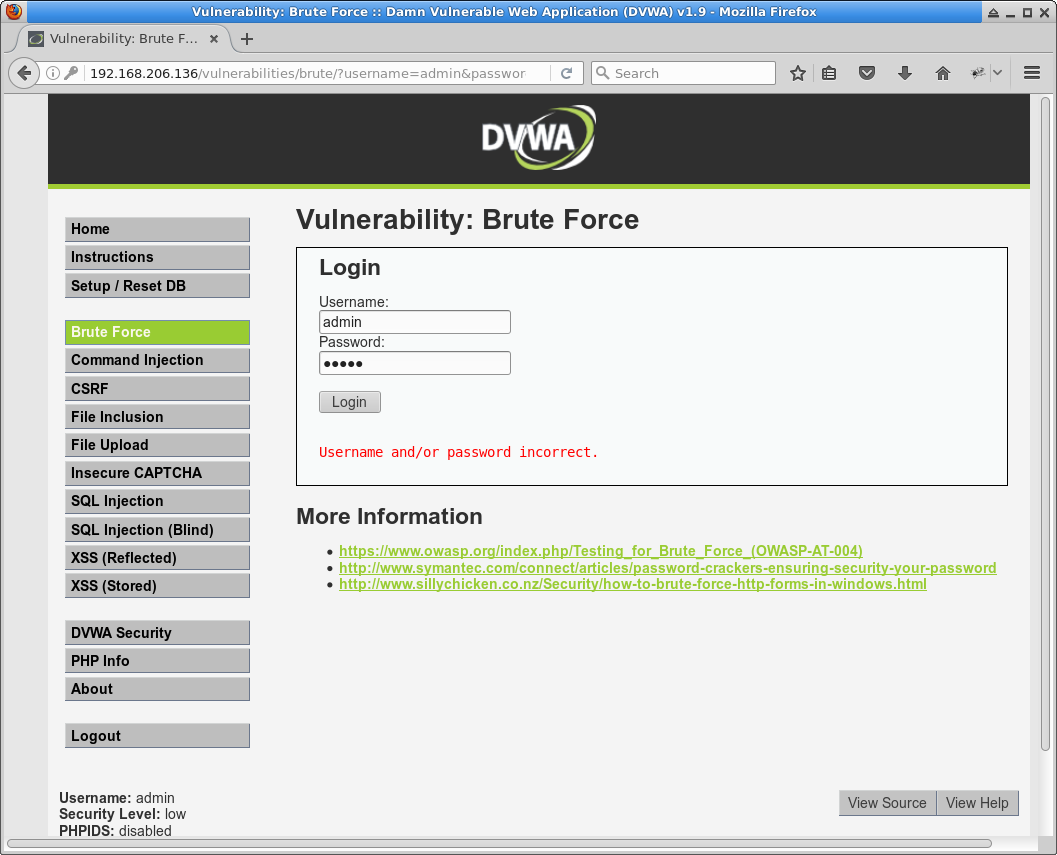Save page to Pocket icon

coord(867,73)
